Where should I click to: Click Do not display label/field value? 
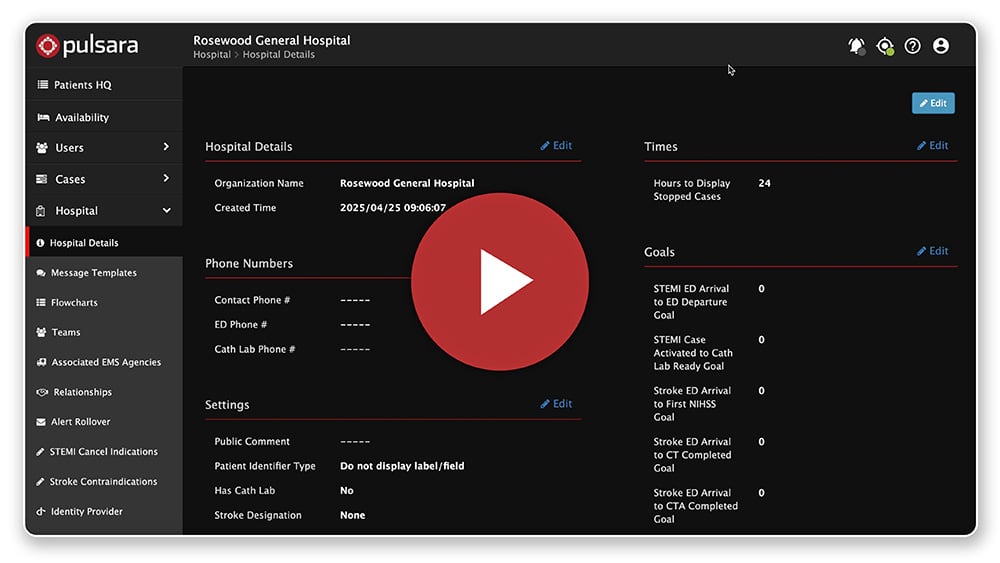402,466
